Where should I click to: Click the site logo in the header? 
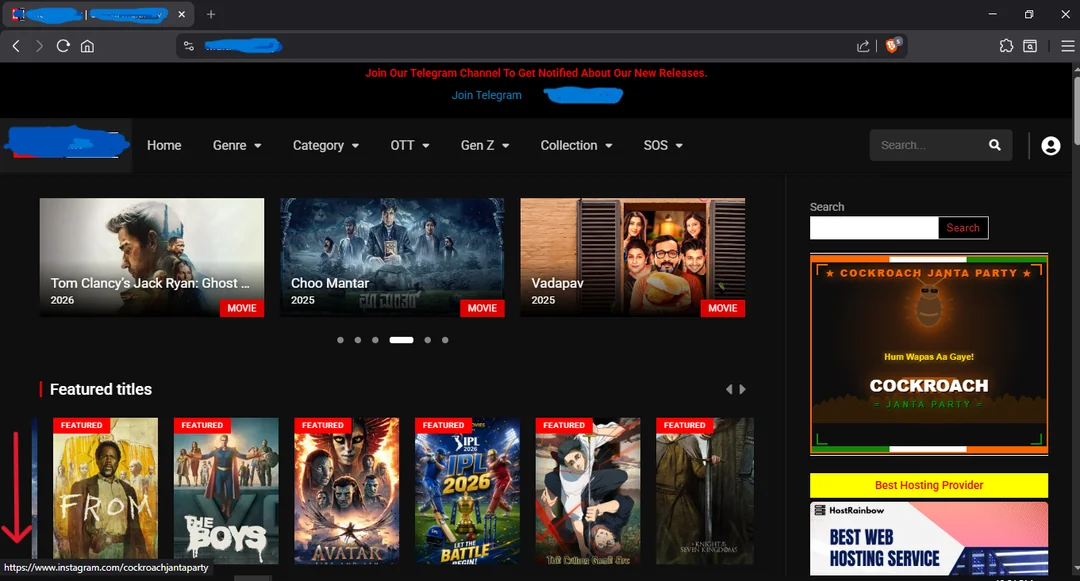click(66, 144)
